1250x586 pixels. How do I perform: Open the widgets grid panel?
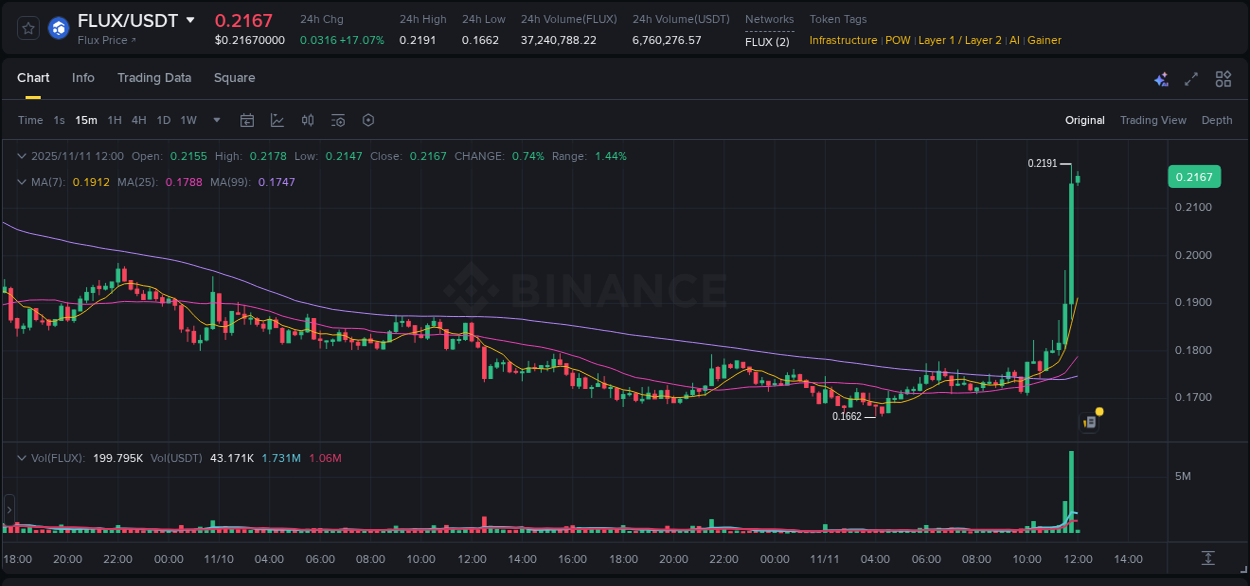click(1223, 78)
